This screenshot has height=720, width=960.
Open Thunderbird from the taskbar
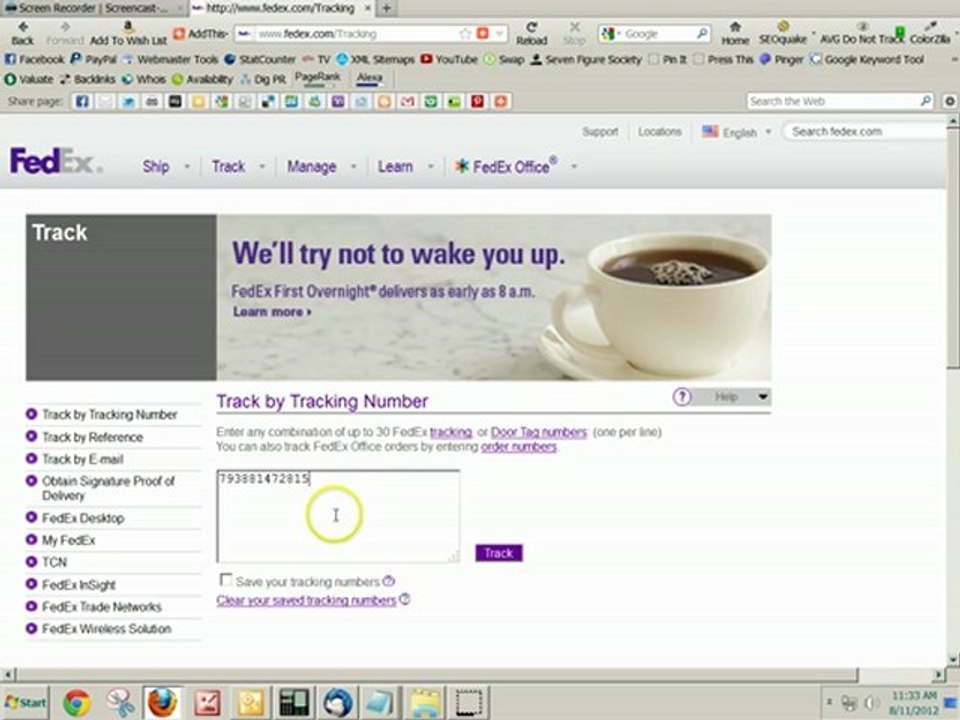pos(337,702)
